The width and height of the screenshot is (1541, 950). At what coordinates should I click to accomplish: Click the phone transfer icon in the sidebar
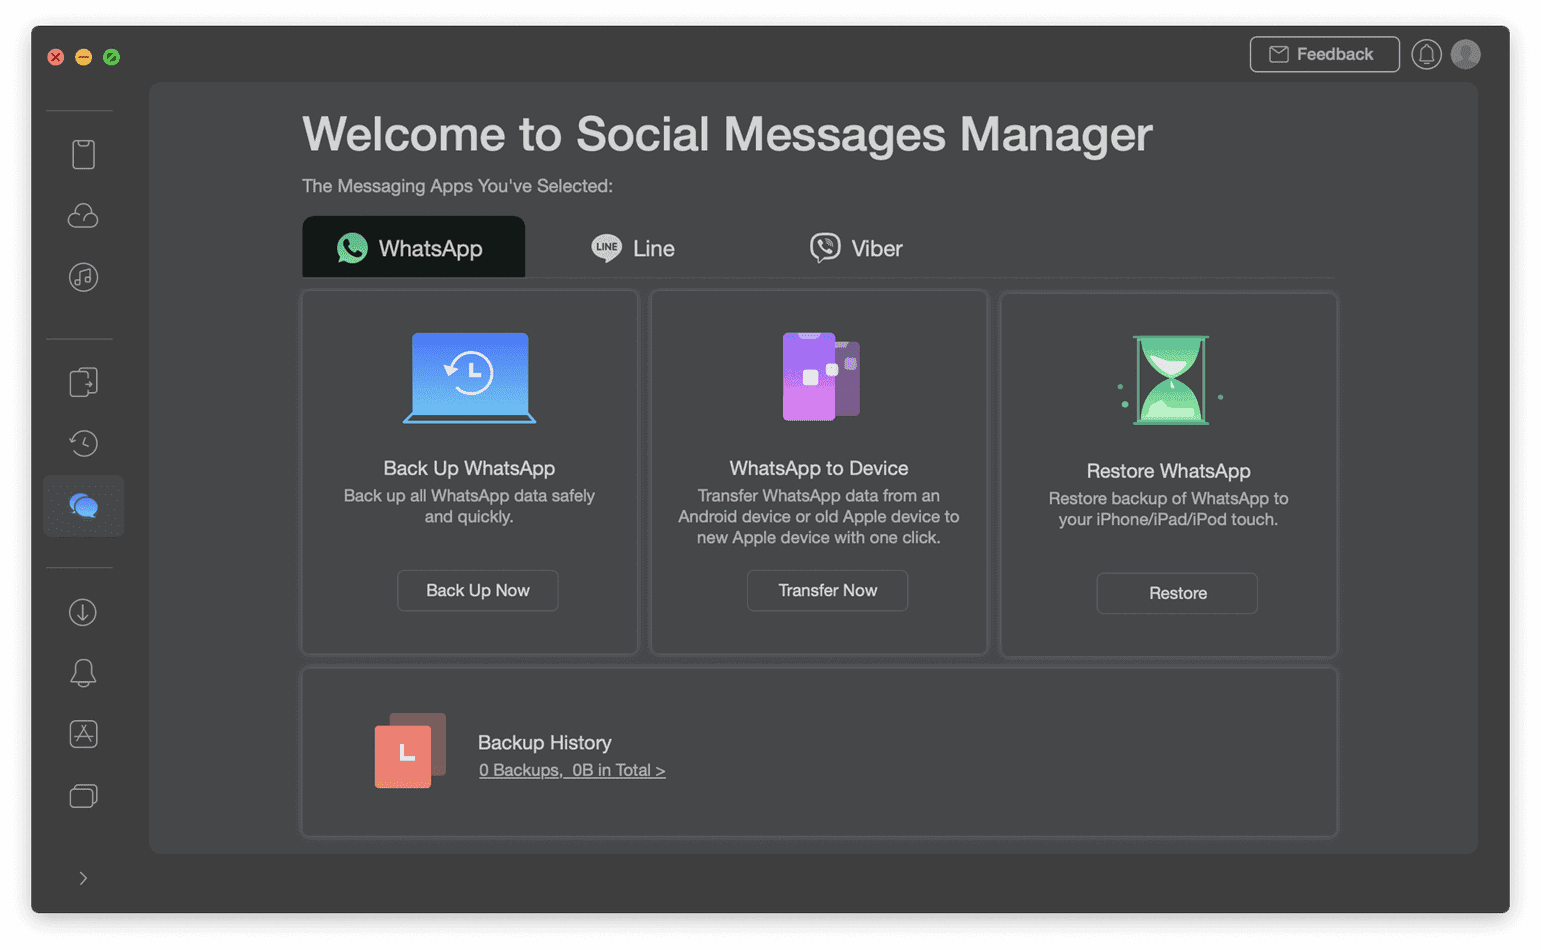(83, 381)
